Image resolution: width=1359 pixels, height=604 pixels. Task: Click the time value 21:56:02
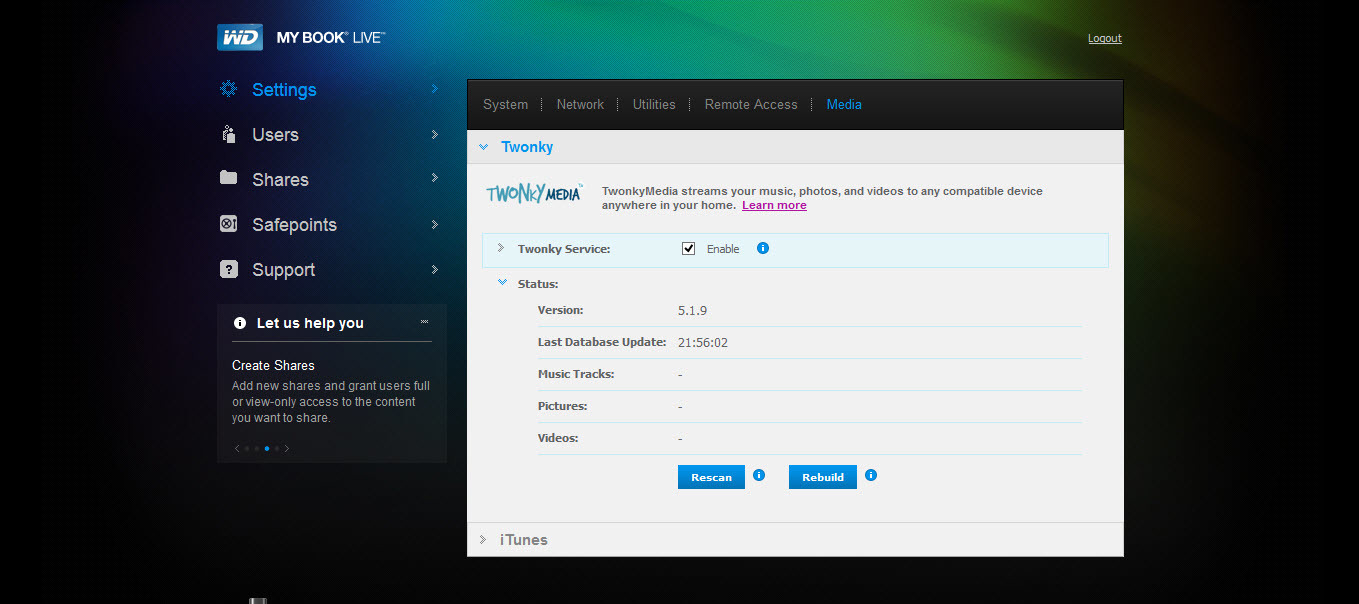coord(703,342)
